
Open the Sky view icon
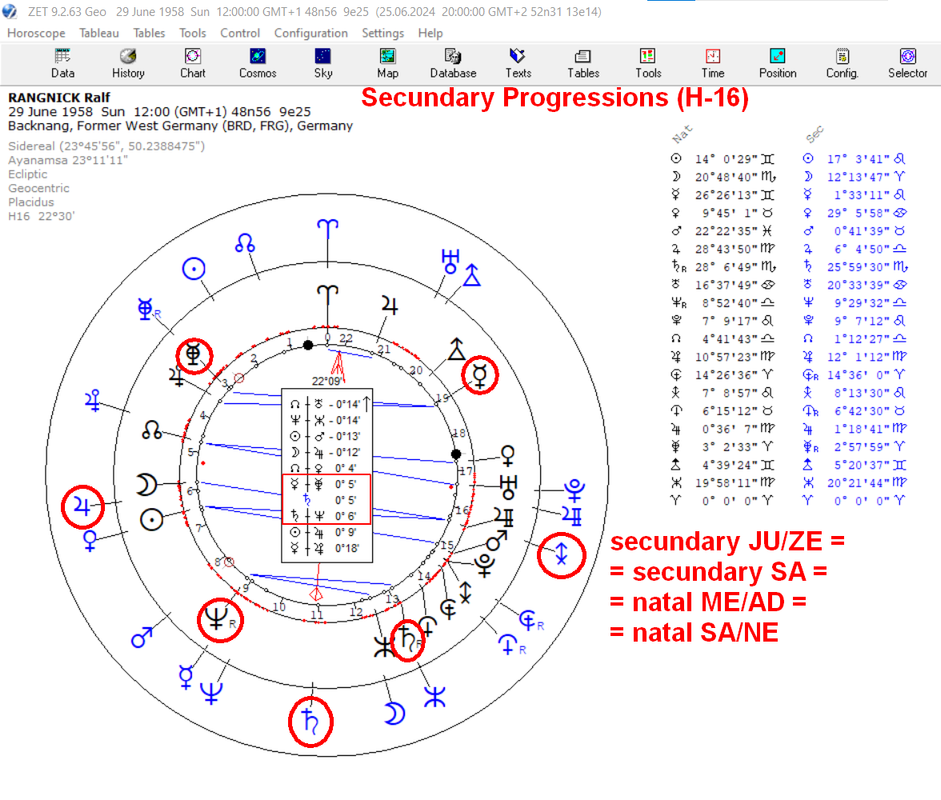323,63
